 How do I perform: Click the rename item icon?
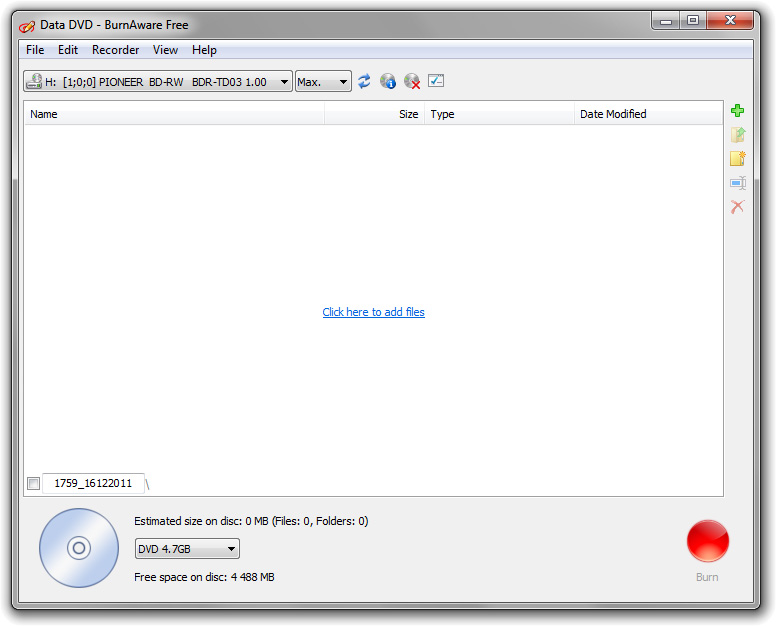point(738,183)
